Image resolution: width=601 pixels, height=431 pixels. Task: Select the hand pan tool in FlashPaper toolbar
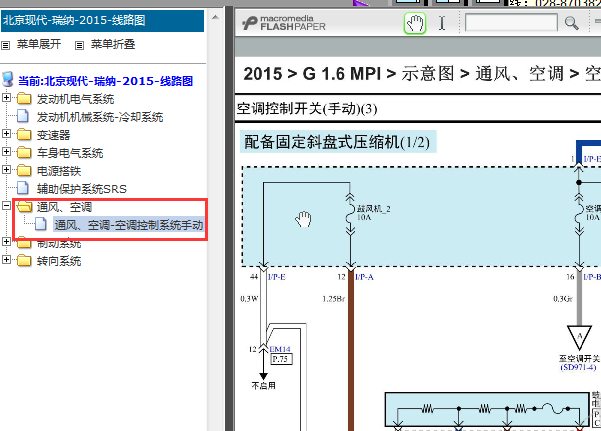[415, 23]
